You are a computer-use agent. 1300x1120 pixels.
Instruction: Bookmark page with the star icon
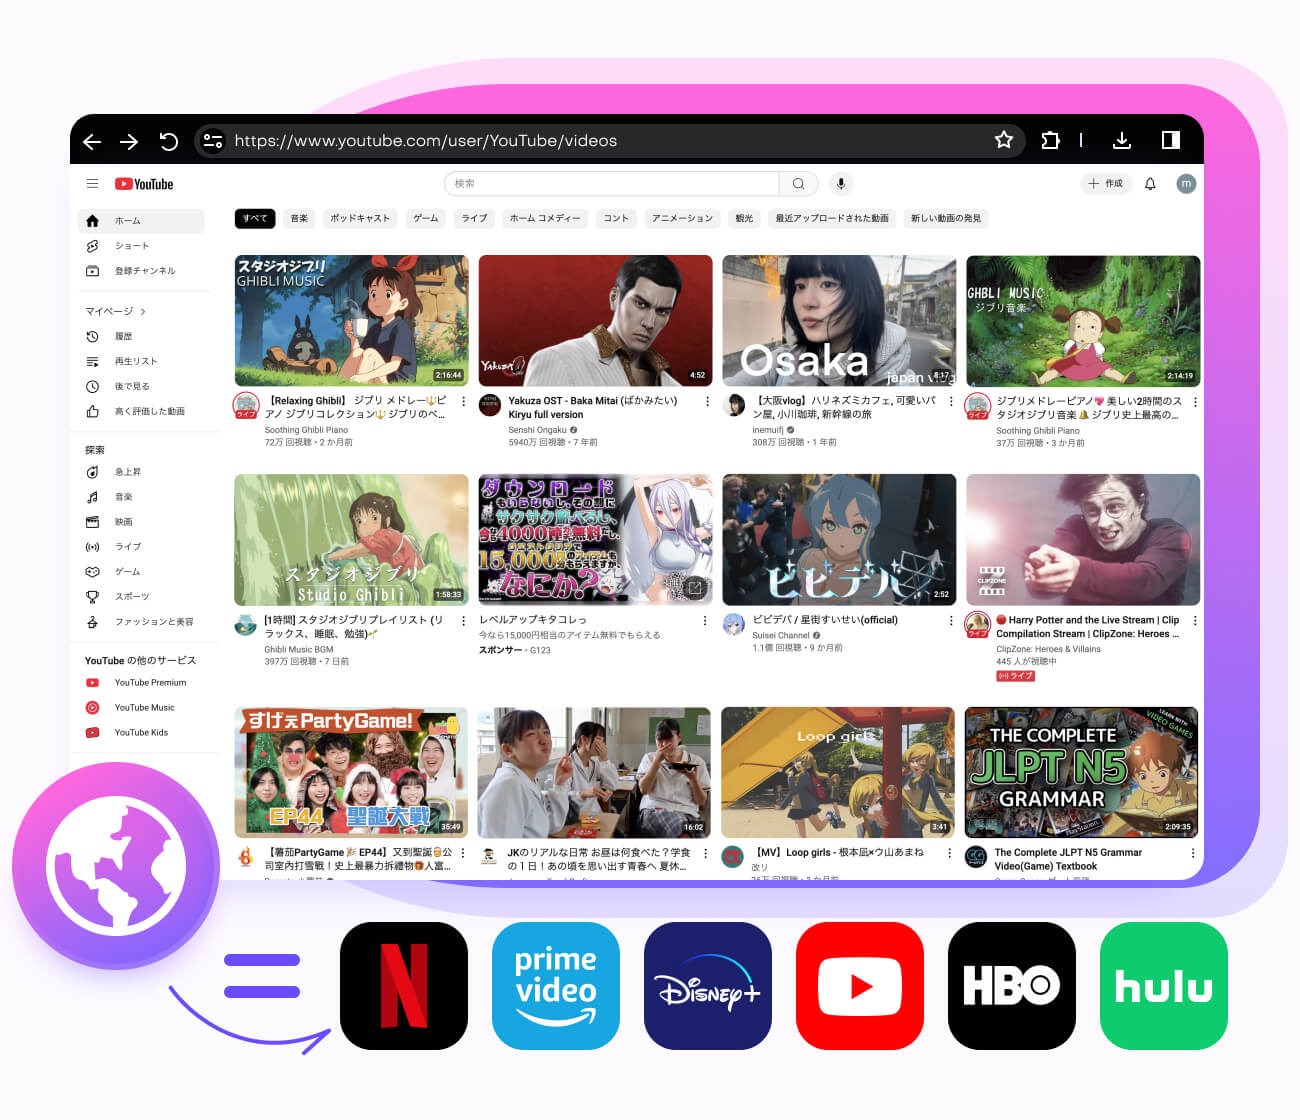[x=1003, y=140]
